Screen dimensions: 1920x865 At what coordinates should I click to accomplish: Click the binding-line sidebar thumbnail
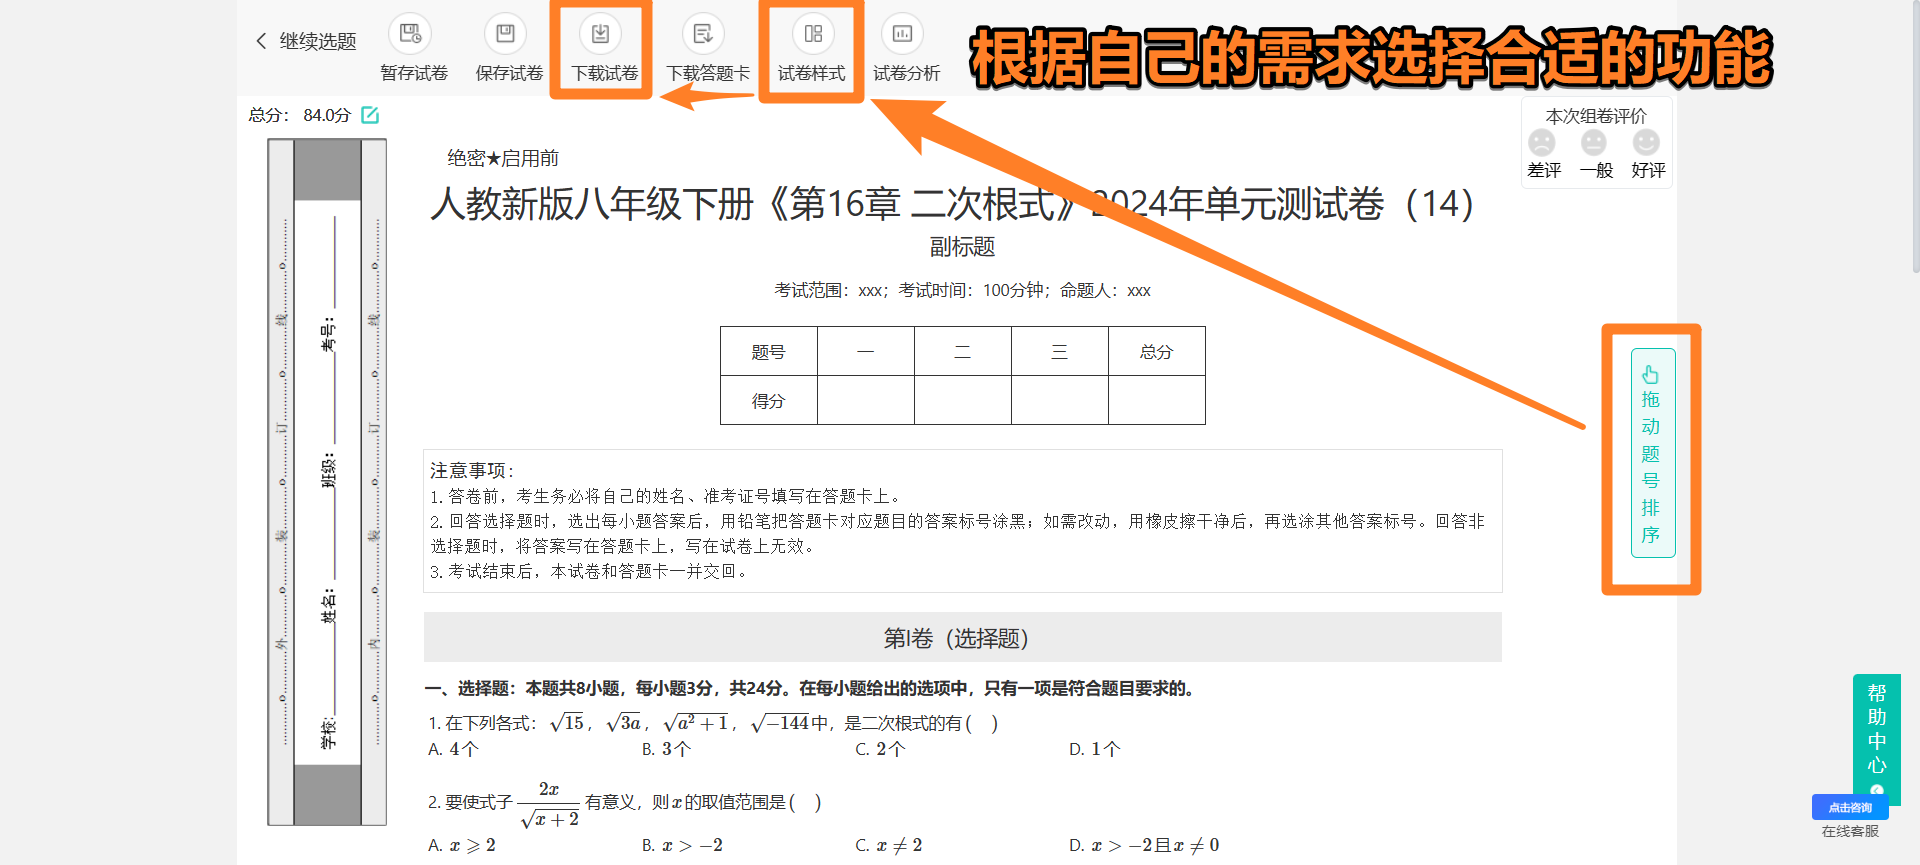(x=327, y=482)
